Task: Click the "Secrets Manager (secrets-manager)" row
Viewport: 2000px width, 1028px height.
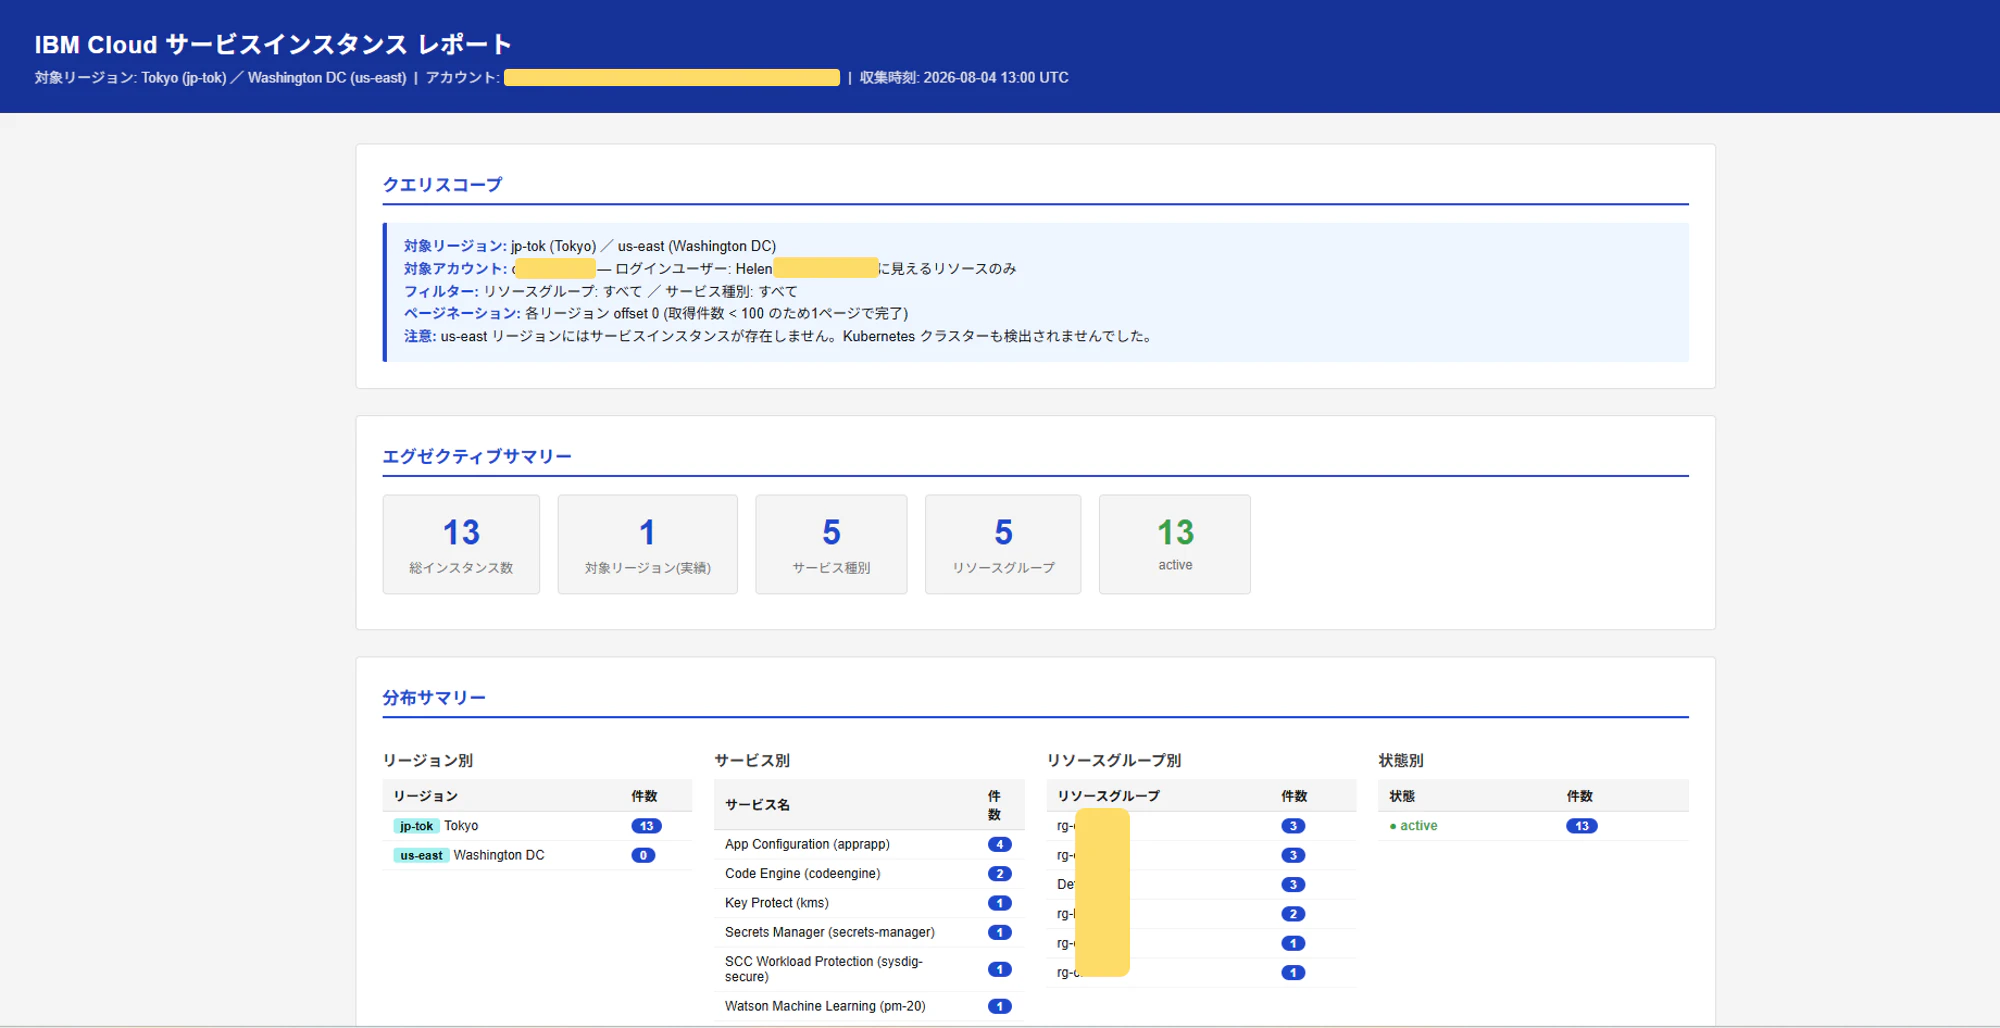Action: (869, 933)
